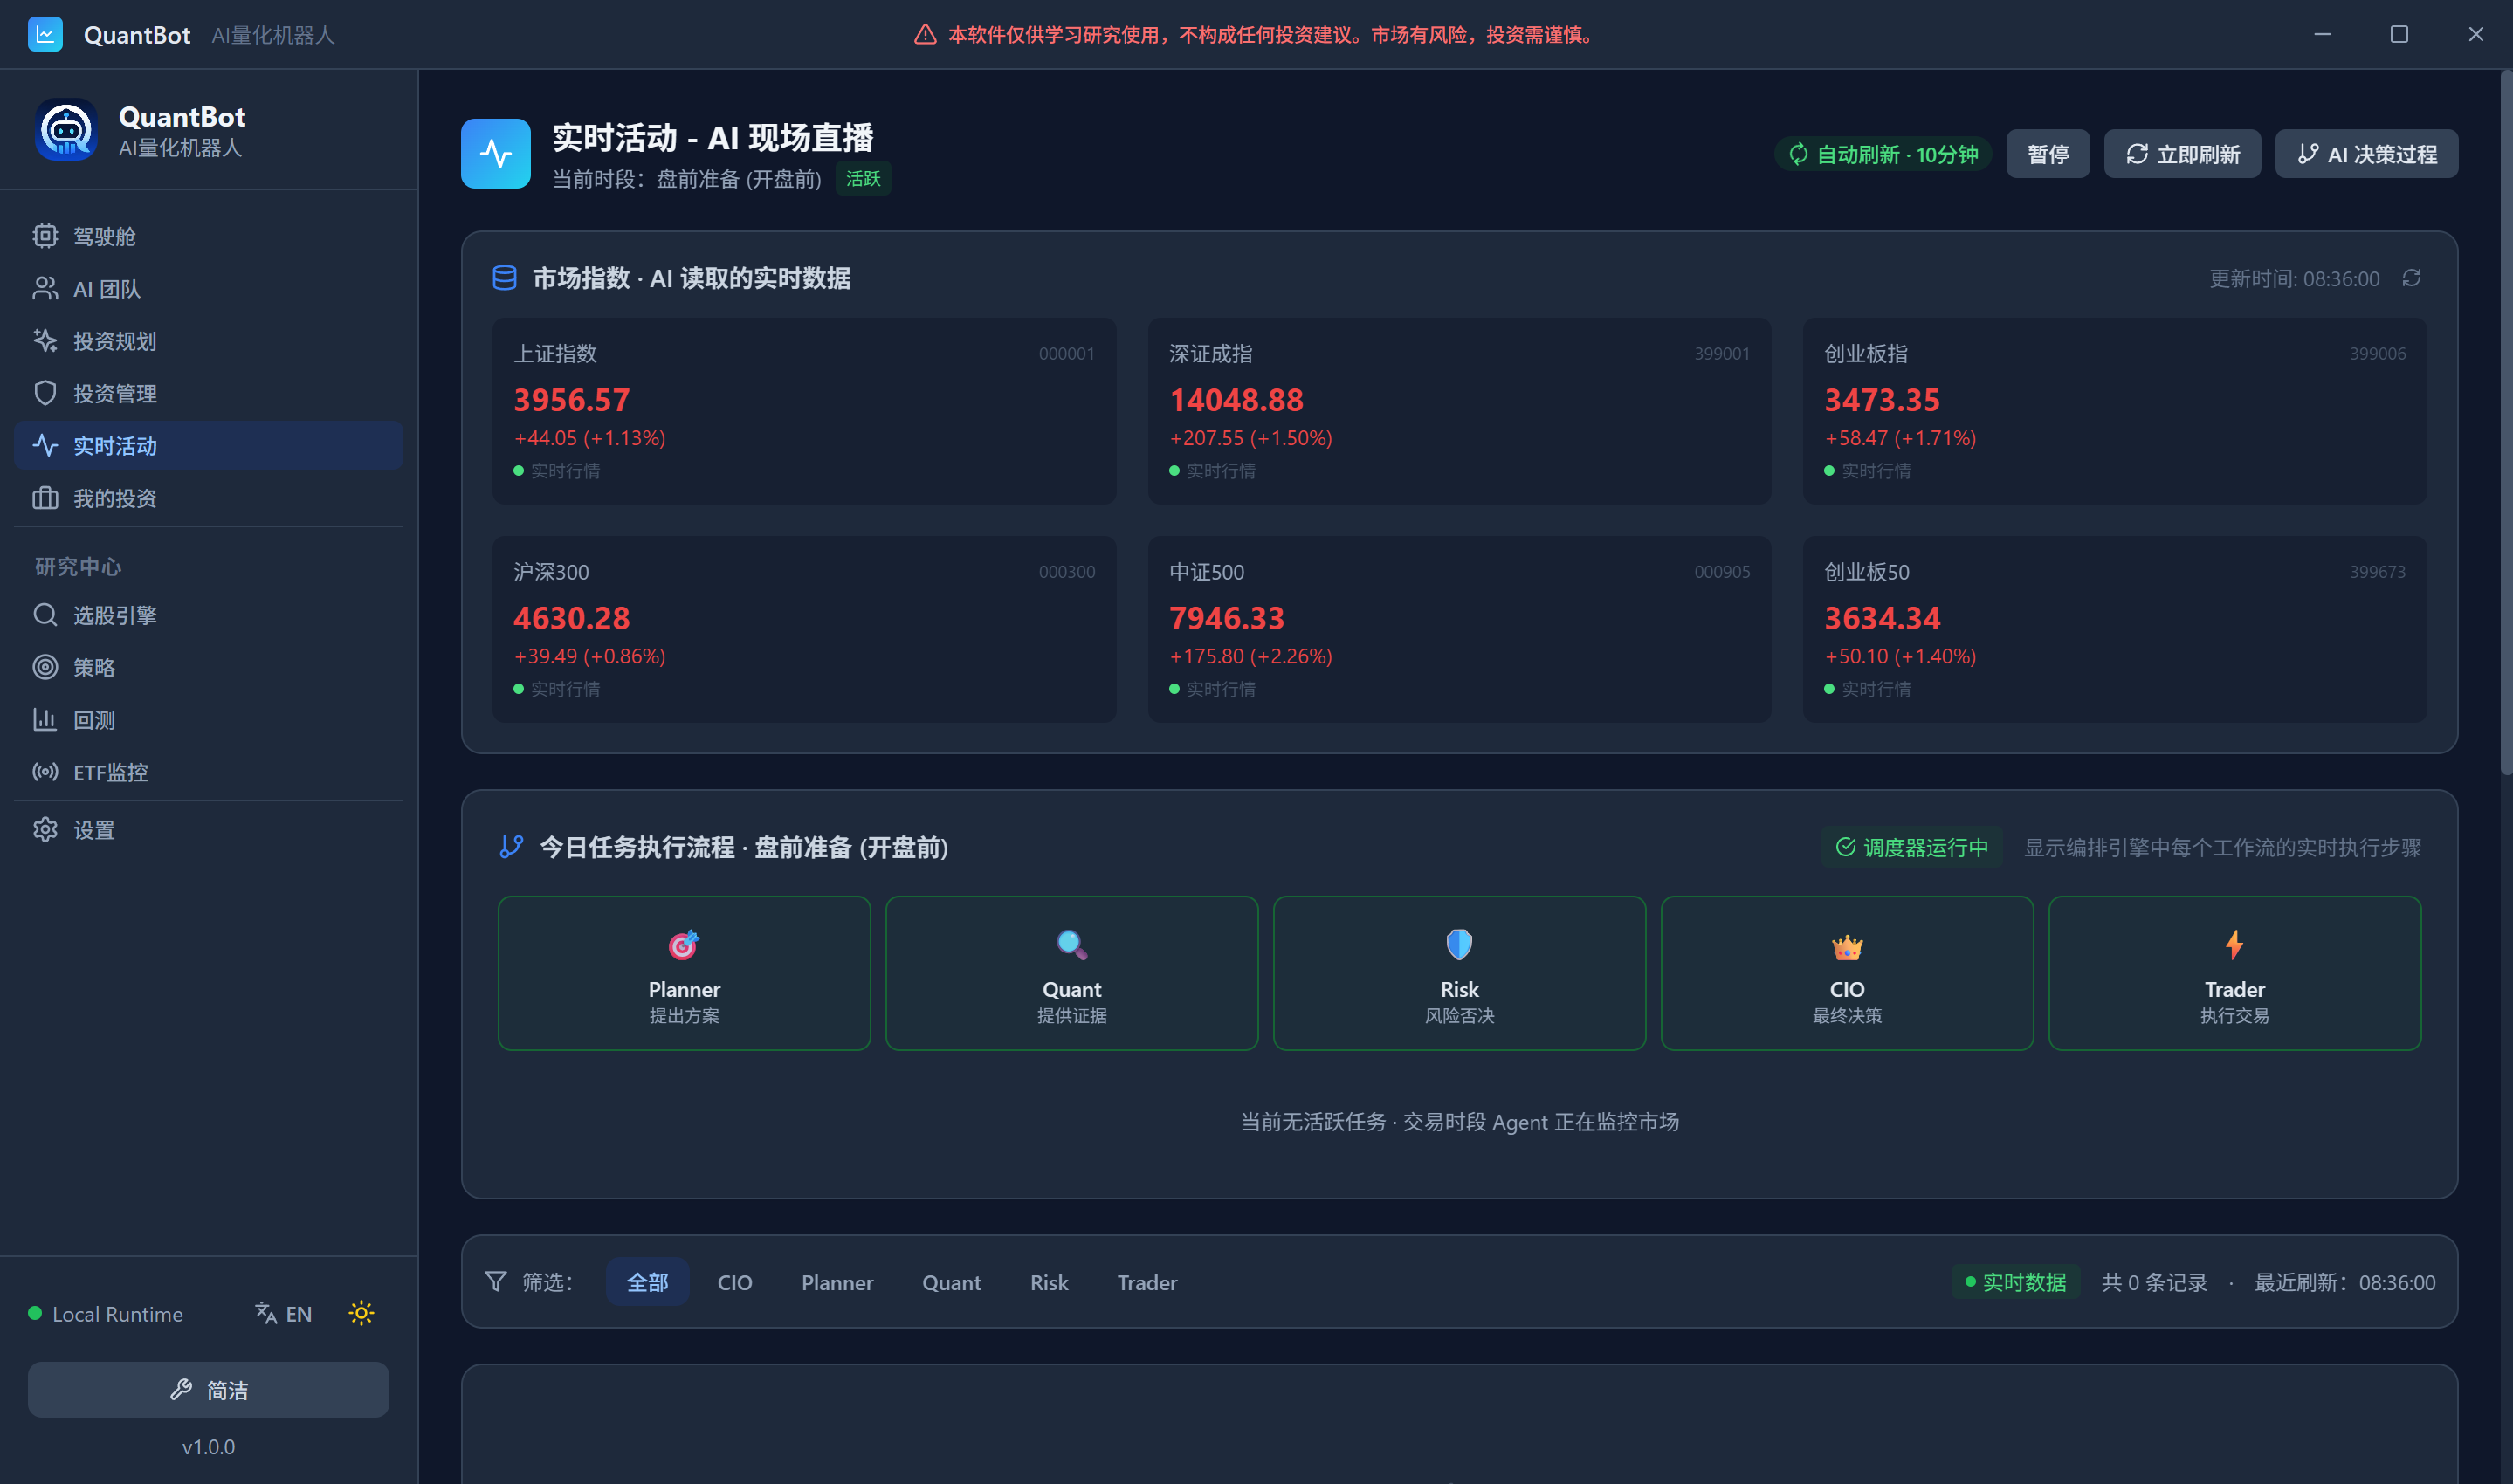
Task: Pause refreshing with 暂停 button
Action: [2048, 154]
